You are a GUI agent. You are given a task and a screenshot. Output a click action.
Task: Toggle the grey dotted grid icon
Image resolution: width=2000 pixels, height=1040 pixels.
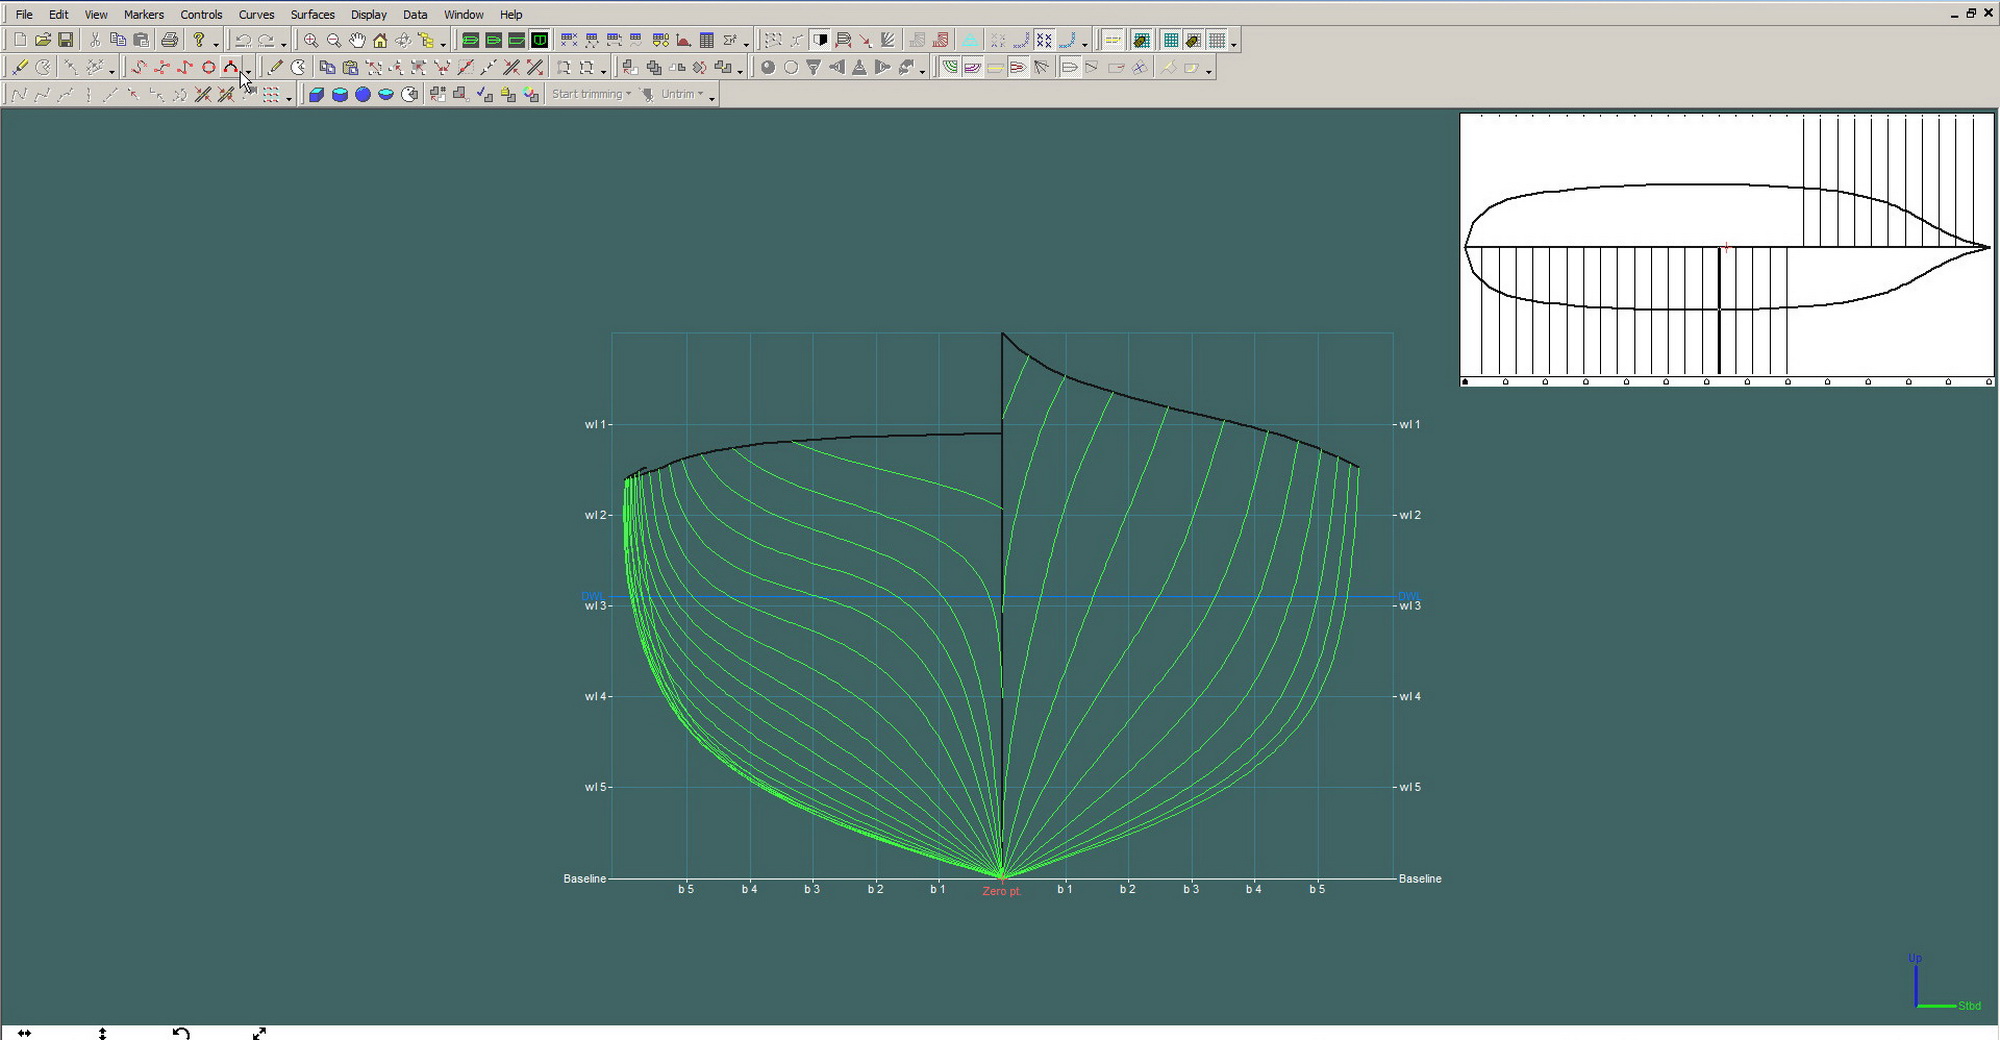tap(1217, 40)
